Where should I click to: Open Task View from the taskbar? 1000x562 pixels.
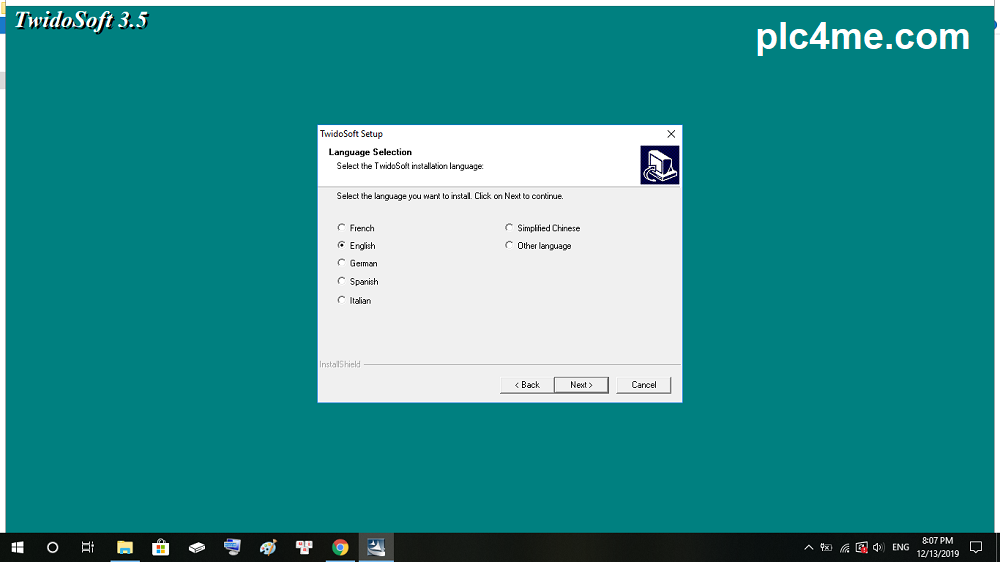point(88,547)
